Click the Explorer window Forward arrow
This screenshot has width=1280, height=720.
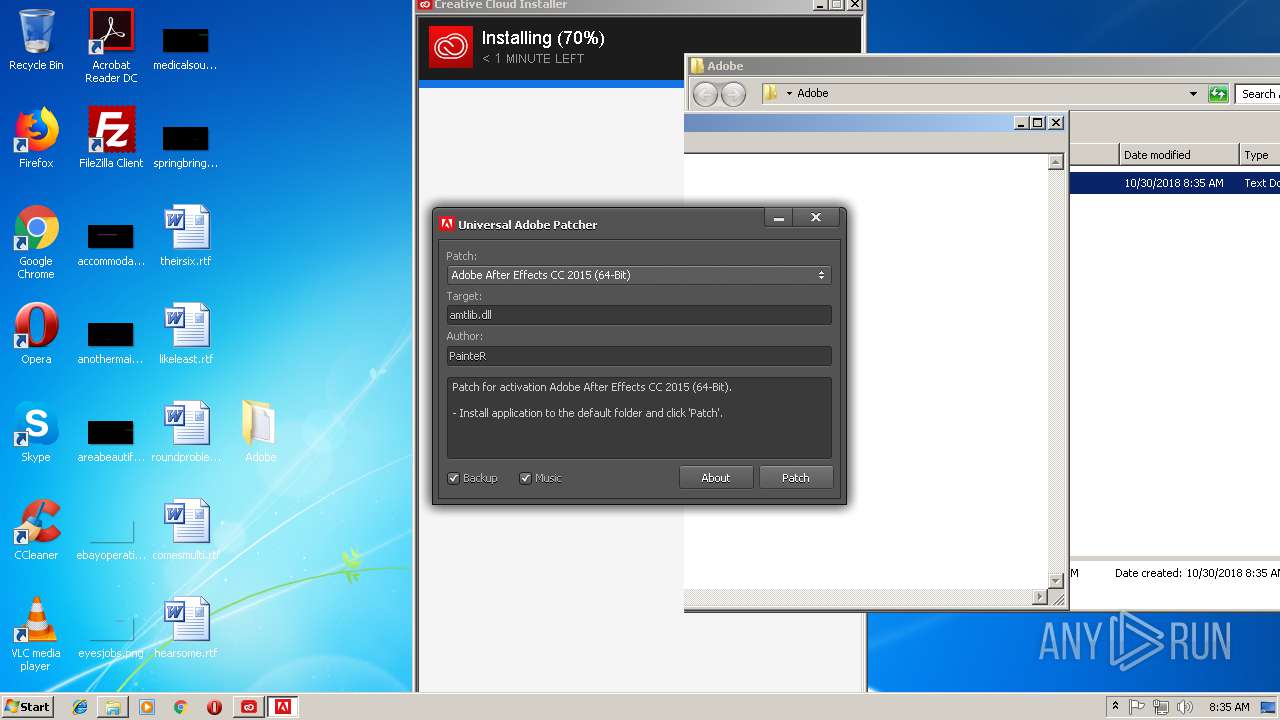pyautogui.click(x=734, y=94)
